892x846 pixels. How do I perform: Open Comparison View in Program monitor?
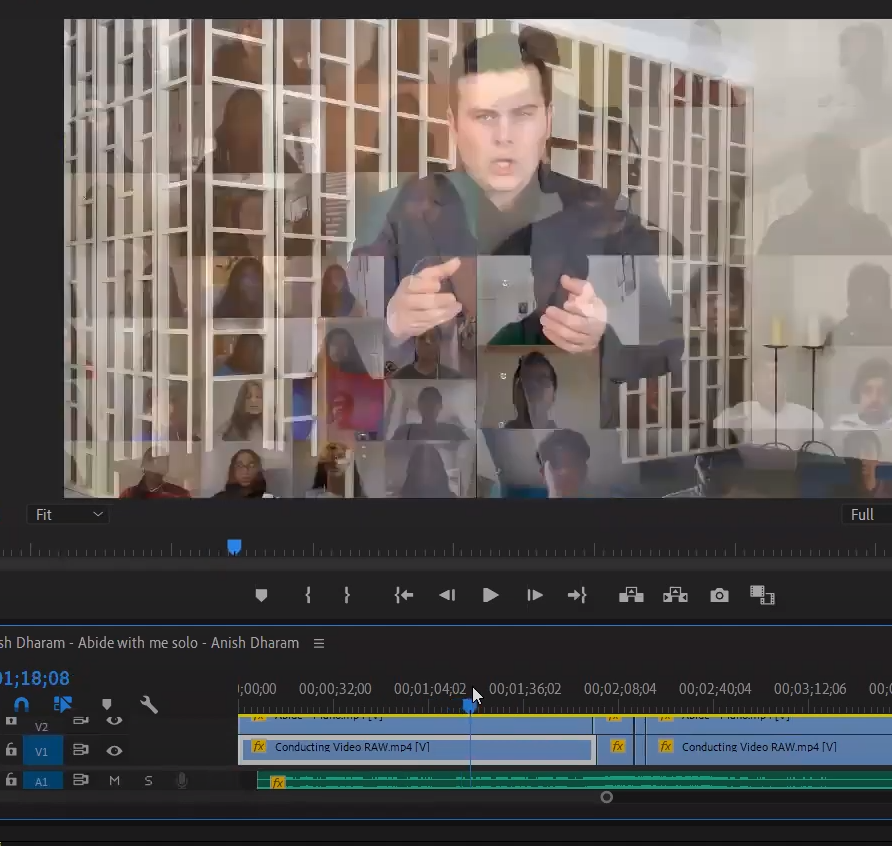pyautogui.click(x=762, y=595)
